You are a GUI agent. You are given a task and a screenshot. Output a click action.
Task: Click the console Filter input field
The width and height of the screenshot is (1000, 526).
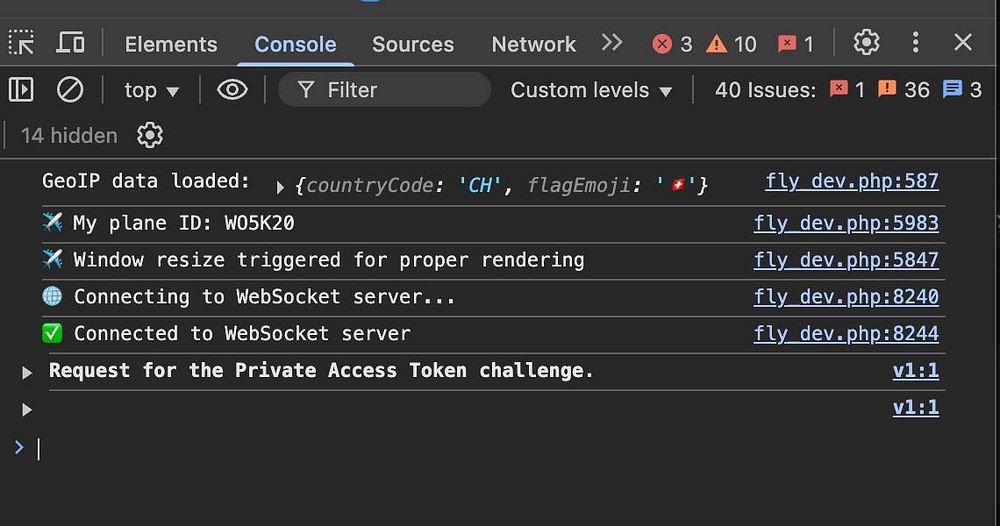click(400, 90)
